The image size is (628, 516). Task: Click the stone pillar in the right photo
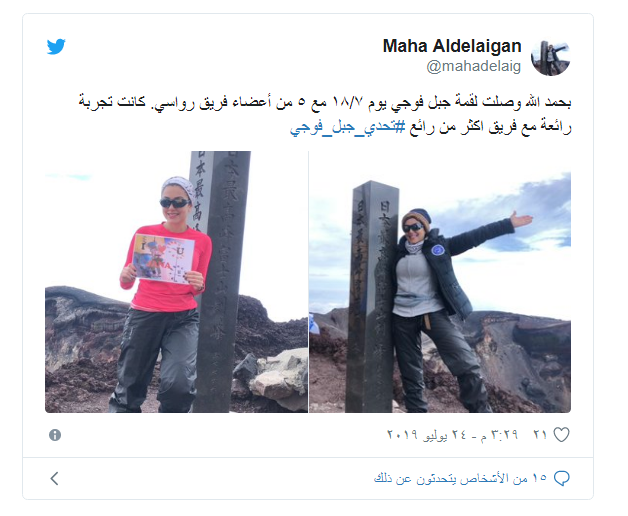[370, 296]
